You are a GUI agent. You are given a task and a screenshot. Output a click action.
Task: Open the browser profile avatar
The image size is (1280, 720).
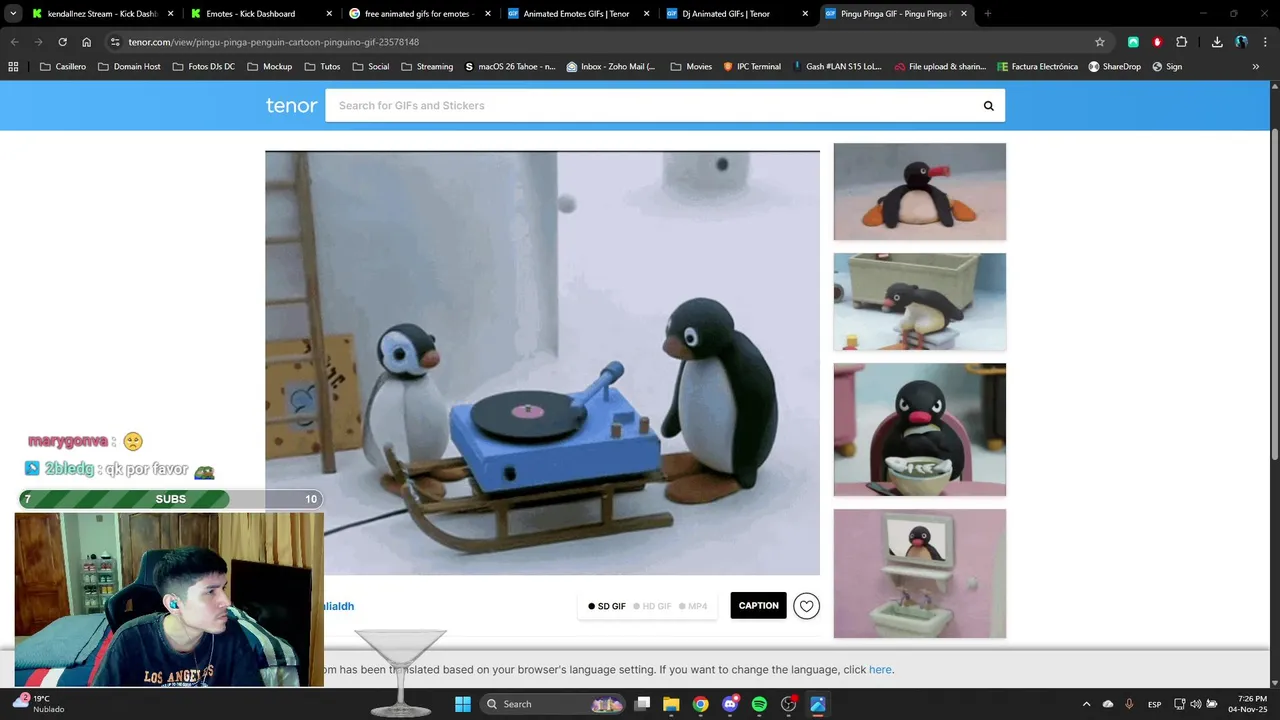click(1241, 42)
